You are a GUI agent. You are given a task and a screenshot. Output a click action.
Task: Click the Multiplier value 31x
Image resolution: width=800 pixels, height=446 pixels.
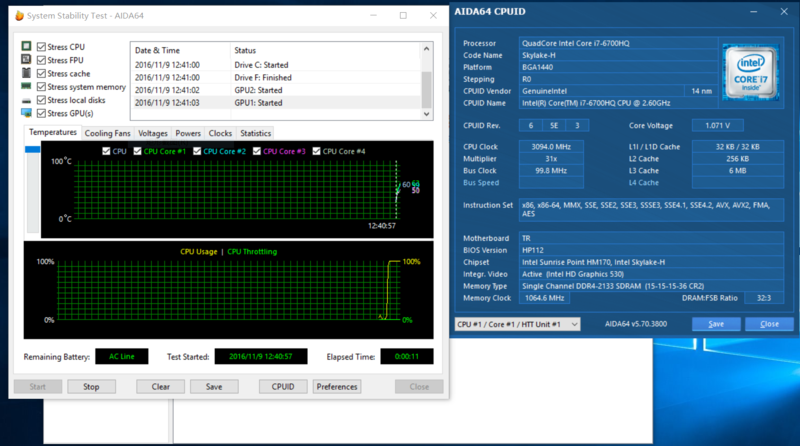[551, 159]
